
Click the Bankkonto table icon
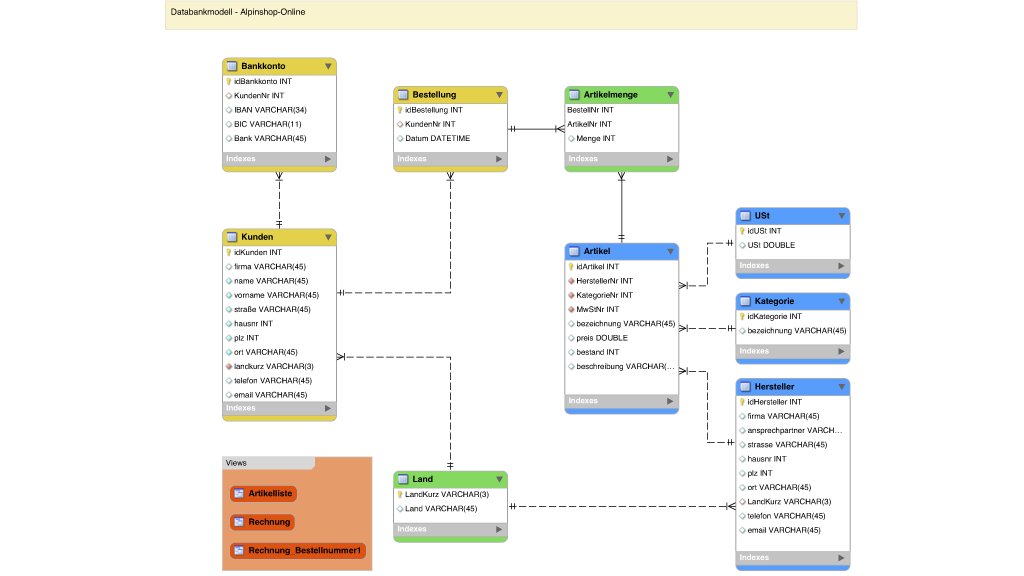231,66
